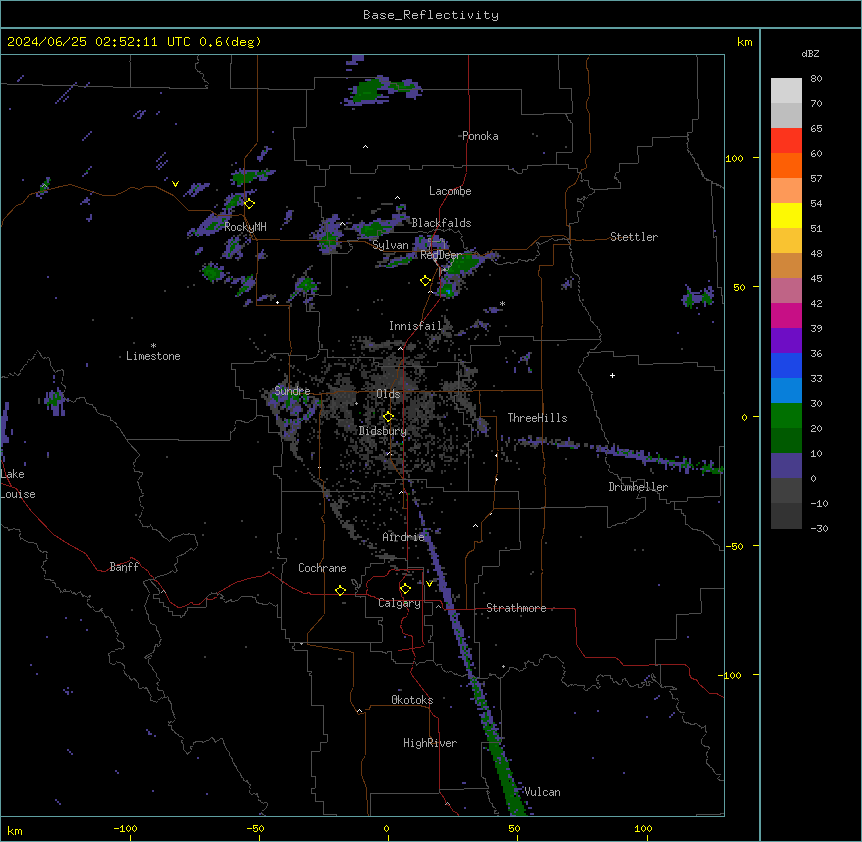The image size is (862, 842).
Task: Click the Sylvan town label
Action: [390, 245]
